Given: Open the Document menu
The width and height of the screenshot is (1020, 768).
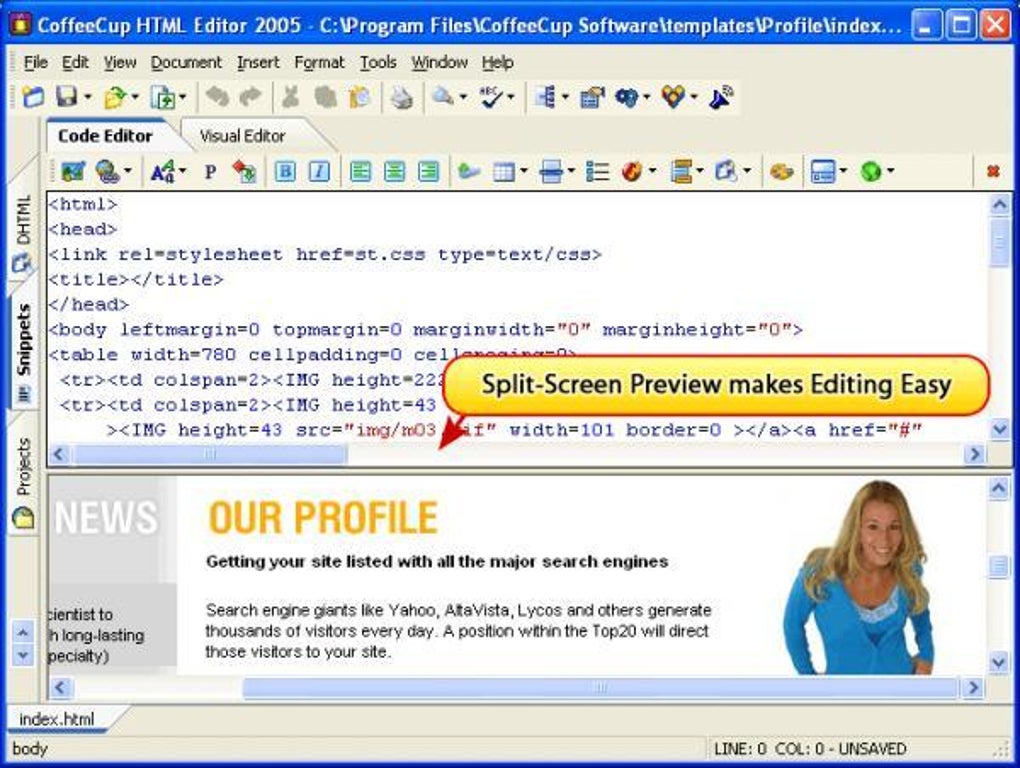Looking at the screenshot, I should [186, 62].
